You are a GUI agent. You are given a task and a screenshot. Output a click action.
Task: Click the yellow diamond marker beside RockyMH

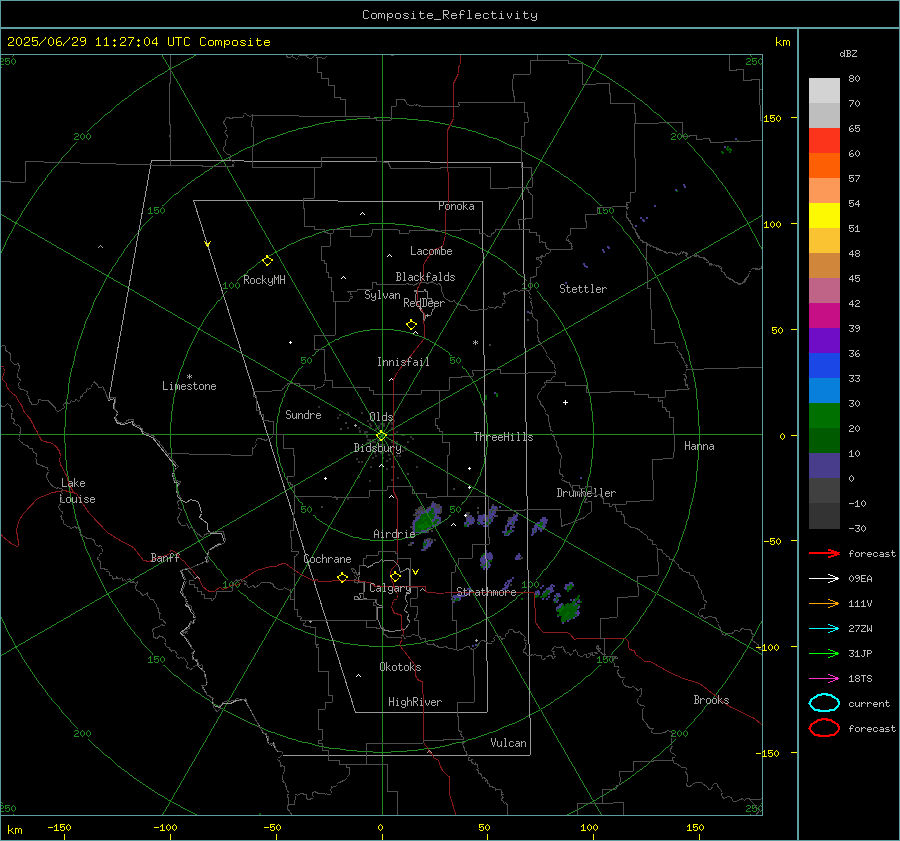pos(267,261)
